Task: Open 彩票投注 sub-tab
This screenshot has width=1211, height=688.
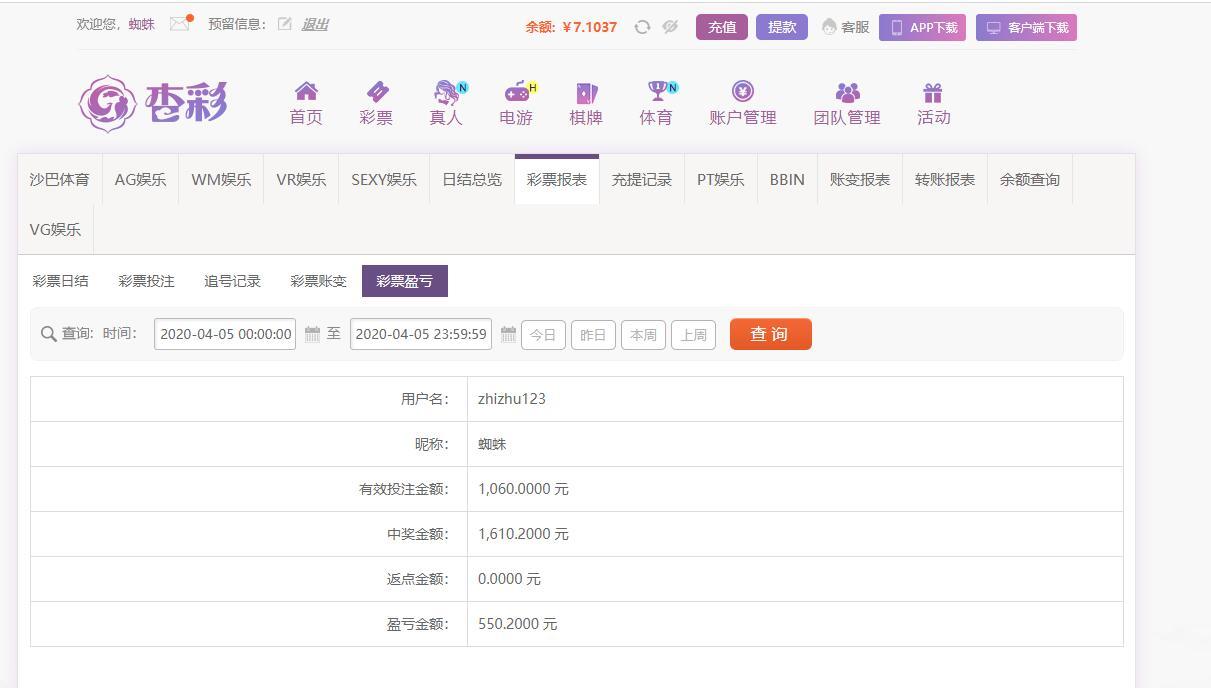Action: pyautogui.click(x=147, y=281)
